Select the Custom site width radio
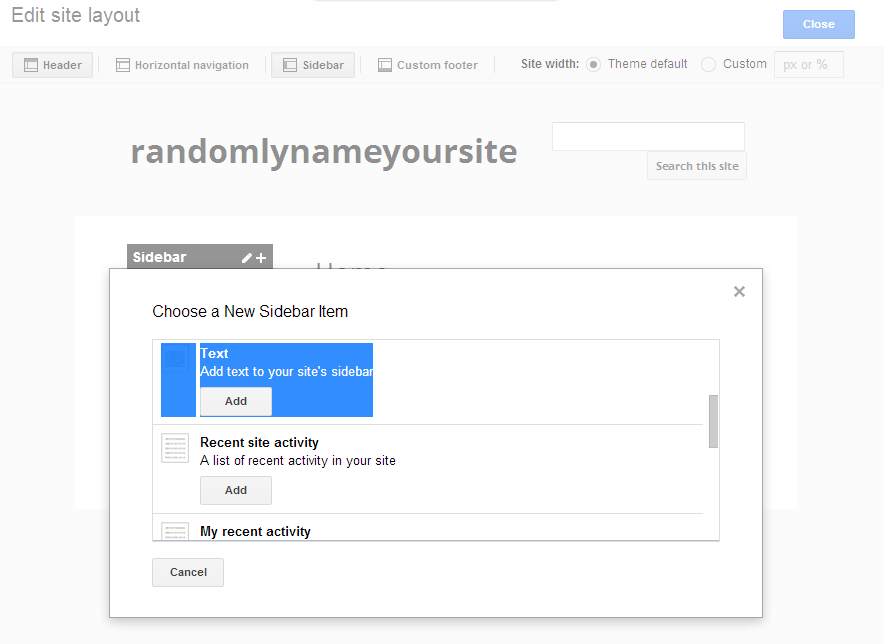Image resolution: width=884 pixels, height=644 pixels. tap(709, 64)
